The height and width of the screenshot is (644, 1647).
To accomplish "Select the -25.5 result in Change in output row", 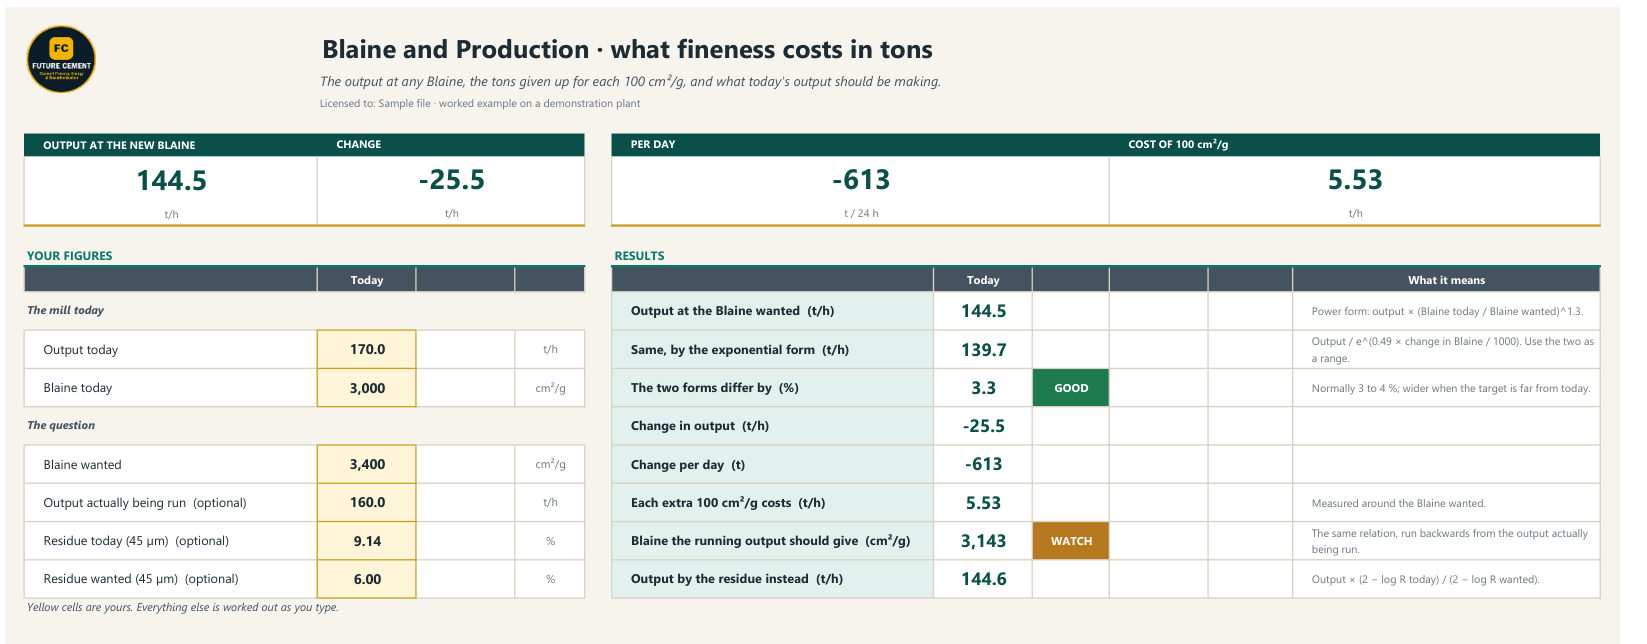I will pyautogui.click(x=983, y=426).
